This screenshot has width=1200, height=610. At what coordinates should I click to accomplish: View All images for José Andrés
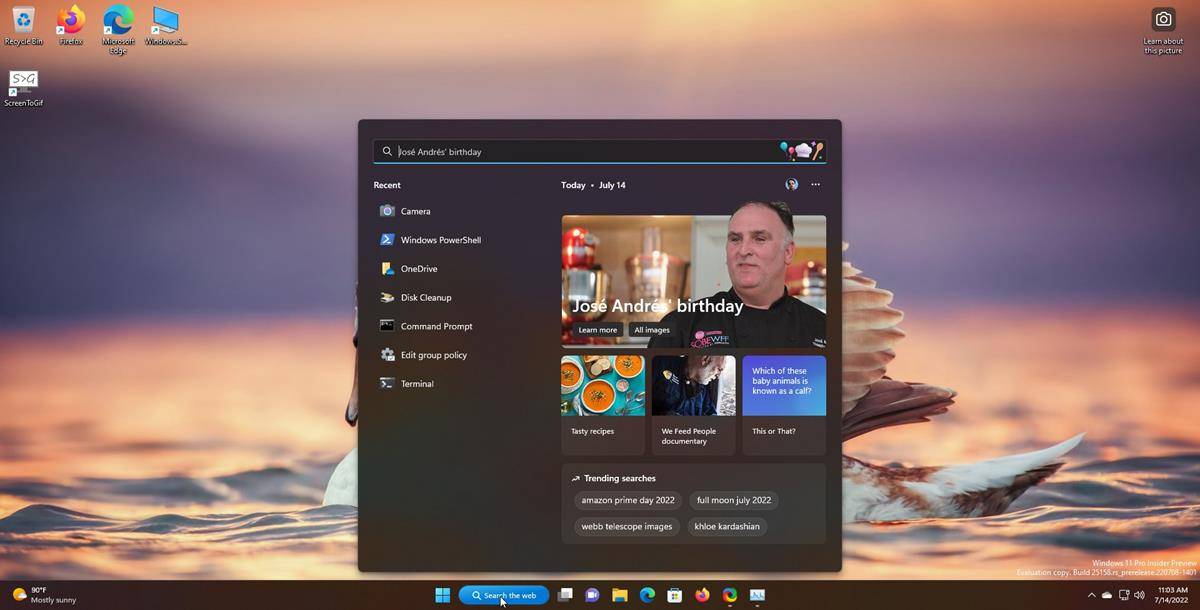(x=651, y=329)
